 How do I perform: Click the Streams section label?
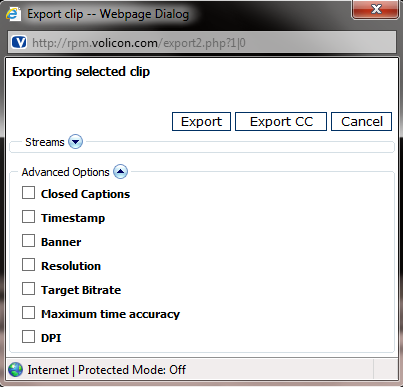(45, 142)
